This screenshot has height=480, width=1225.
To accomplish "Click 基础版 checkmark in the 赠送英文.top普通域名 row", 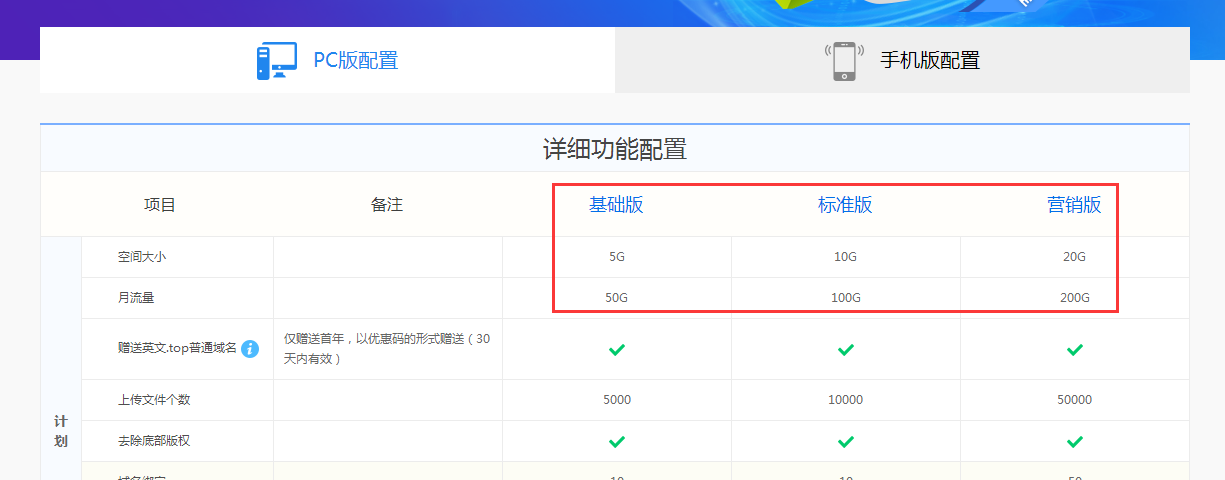I will click(617, 349).
